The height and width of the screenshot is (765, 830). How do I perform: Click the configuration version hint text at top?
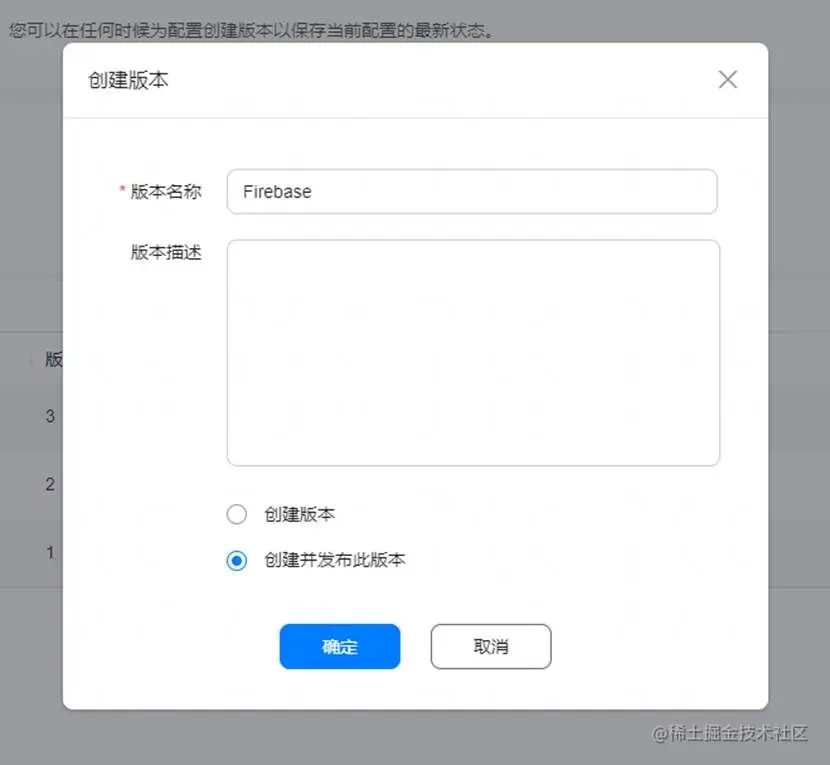[251, 31]
